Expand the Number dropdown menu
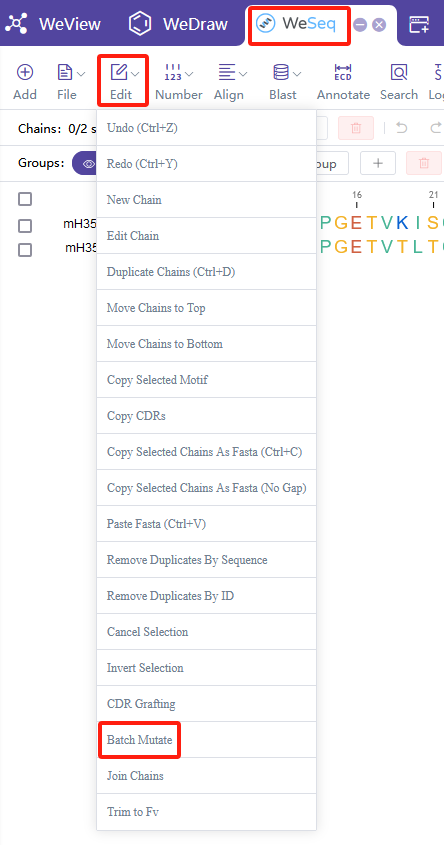Image resolution: width=444 pixels, height=845 pixels. (x=179, y=72)
